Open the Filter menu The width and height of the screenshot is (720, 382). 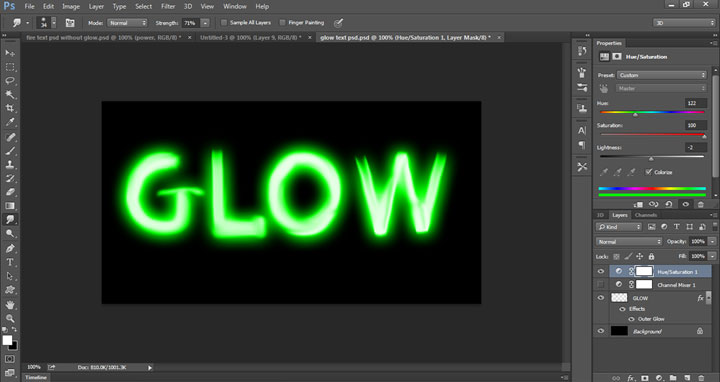pyautogui.click(x=168, y=6)
